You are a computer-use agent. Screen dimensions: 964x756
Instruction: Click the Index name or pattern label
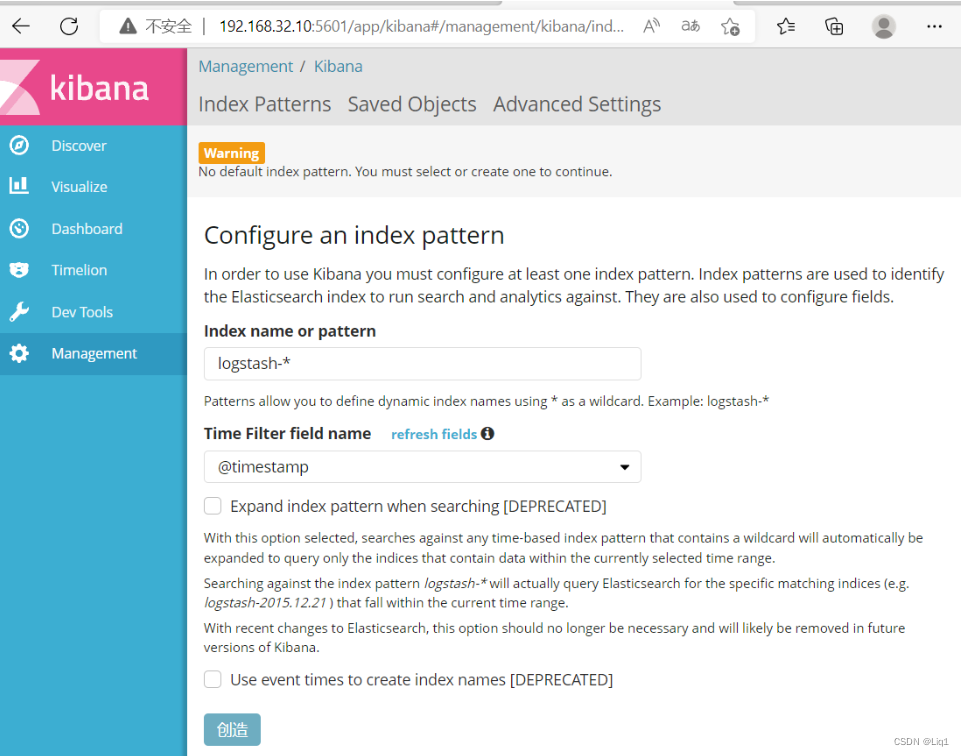coord(290,331)
